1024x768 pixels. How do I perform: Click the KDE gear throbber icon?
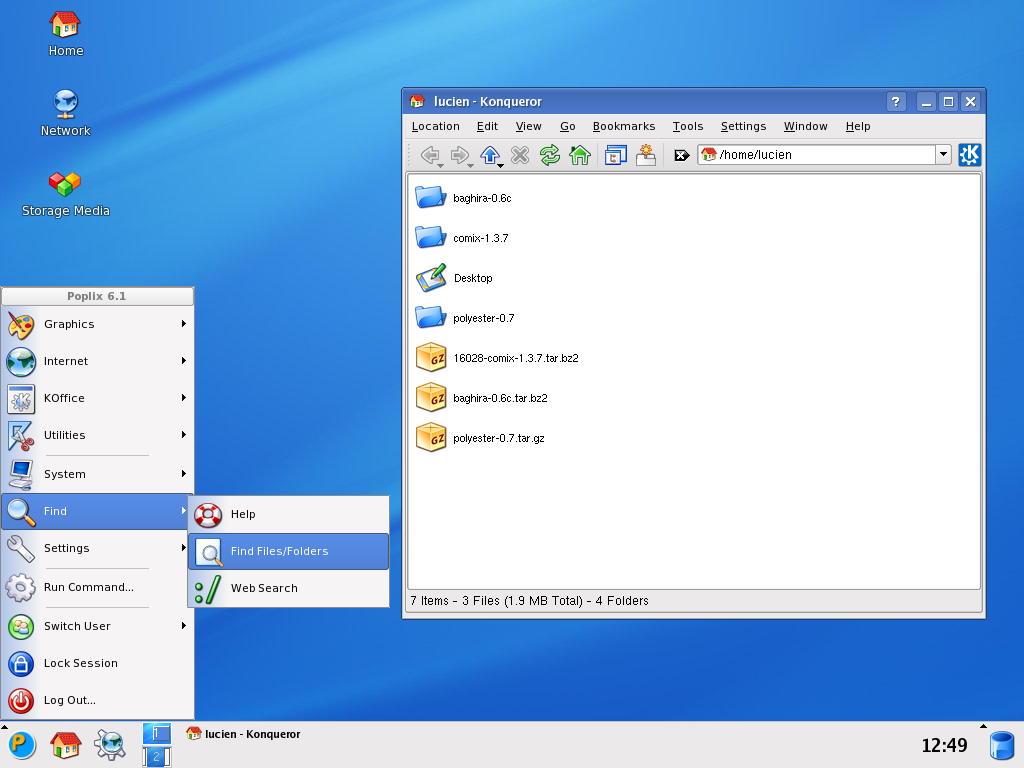[x=969, y=155]
